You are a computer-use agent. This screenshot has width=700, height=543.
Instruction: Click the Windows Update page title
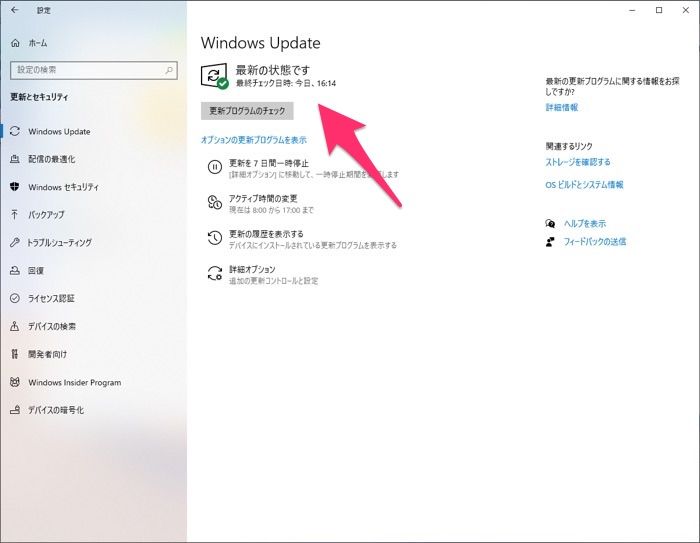coord(261,43)
